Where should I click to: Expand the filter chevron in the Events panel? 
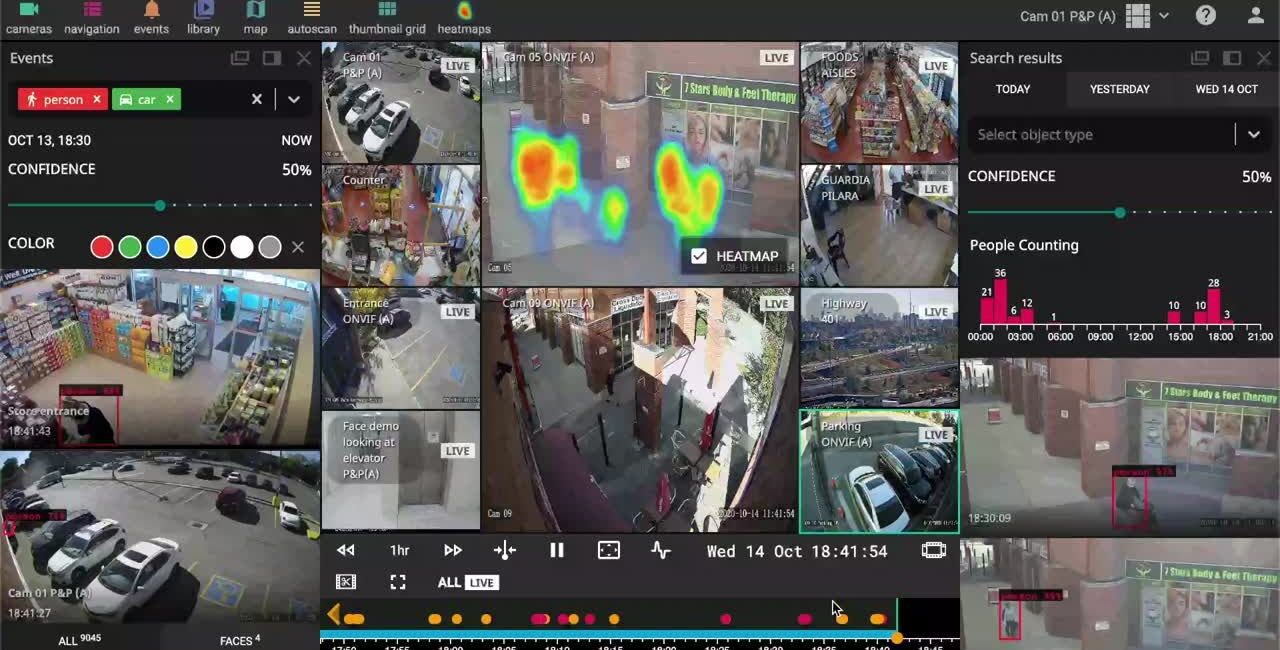coord(294,99)
